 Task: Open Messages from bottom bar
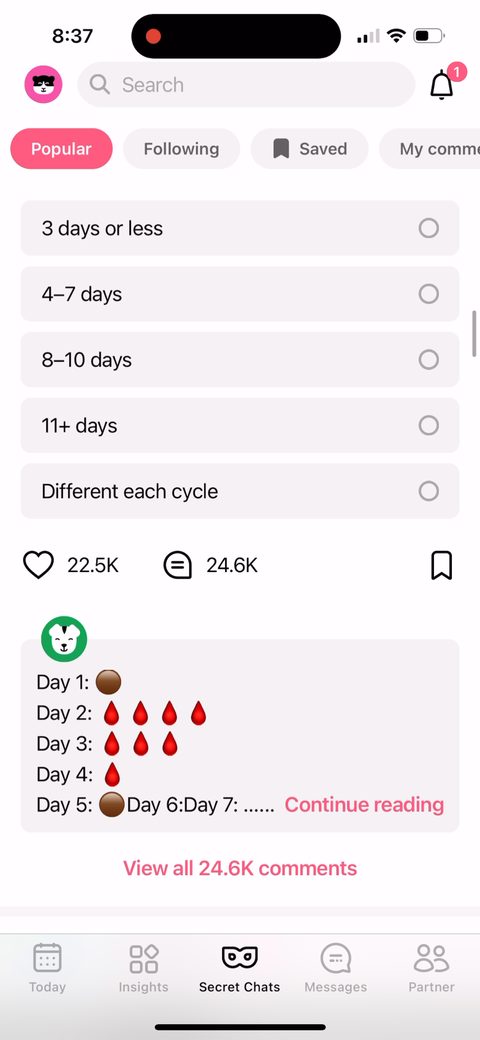tap(335, 967)
